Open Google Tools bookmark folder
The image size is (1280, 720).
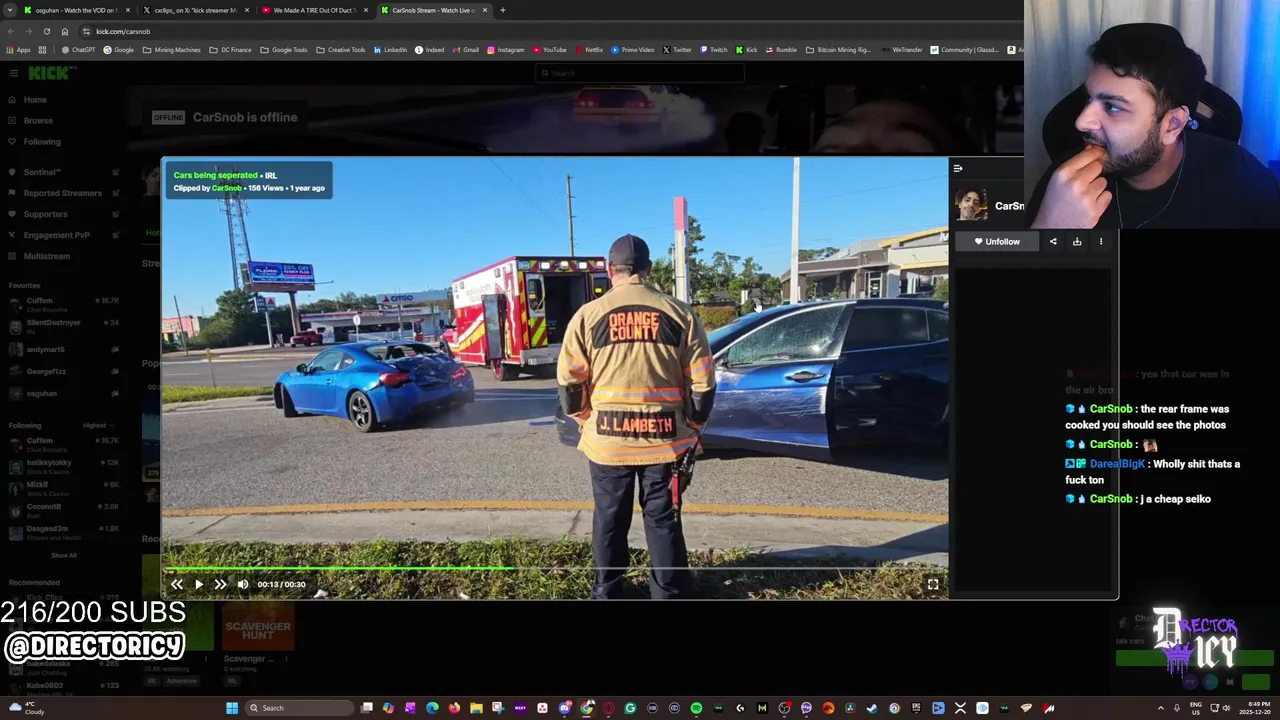click(x=283, y=50)
